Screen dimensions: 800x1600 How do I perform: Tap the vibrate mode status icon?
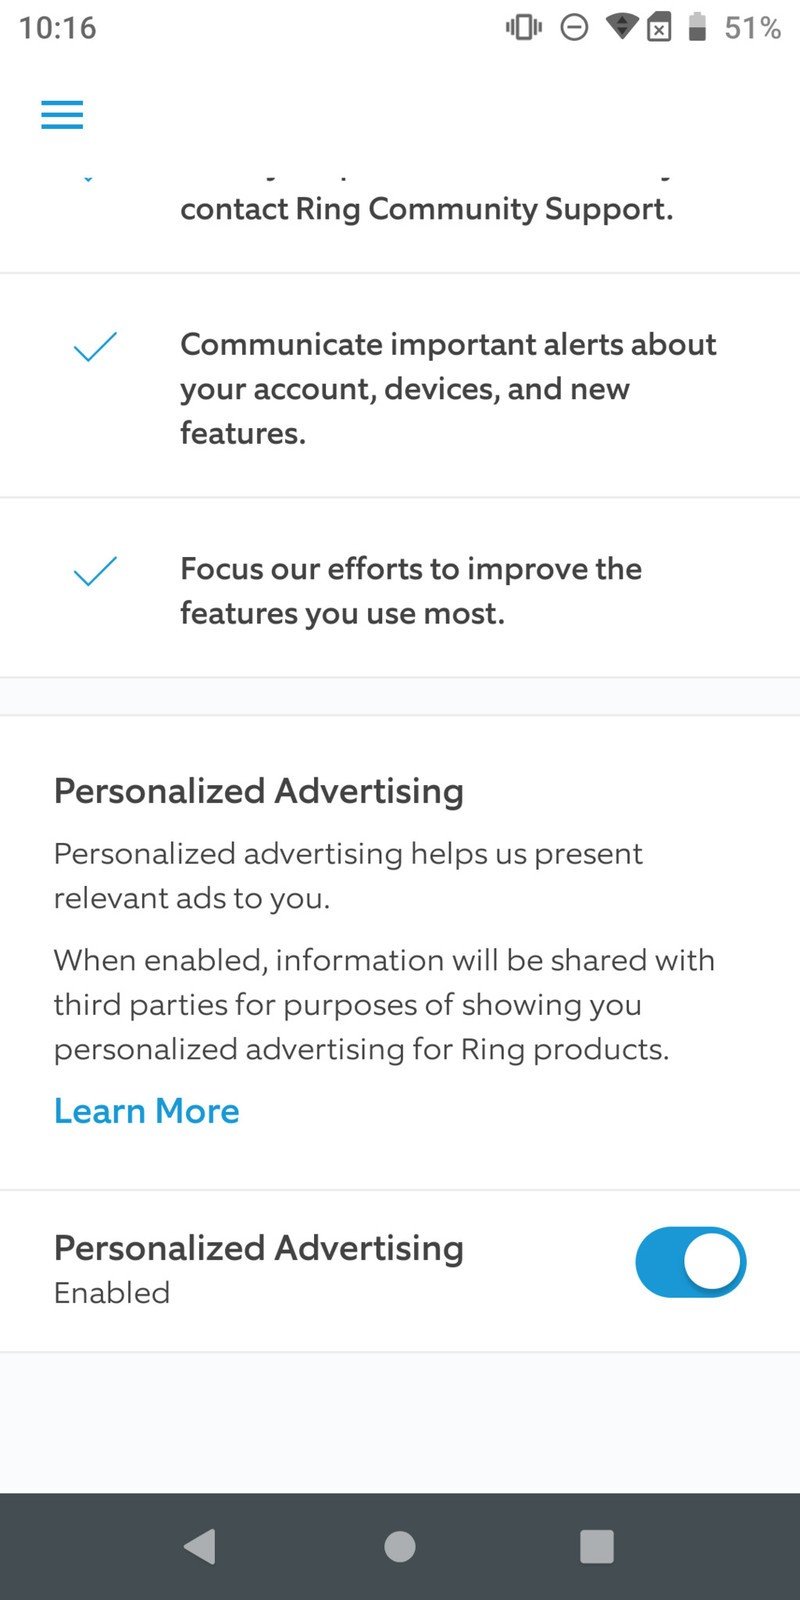[524, 27]
